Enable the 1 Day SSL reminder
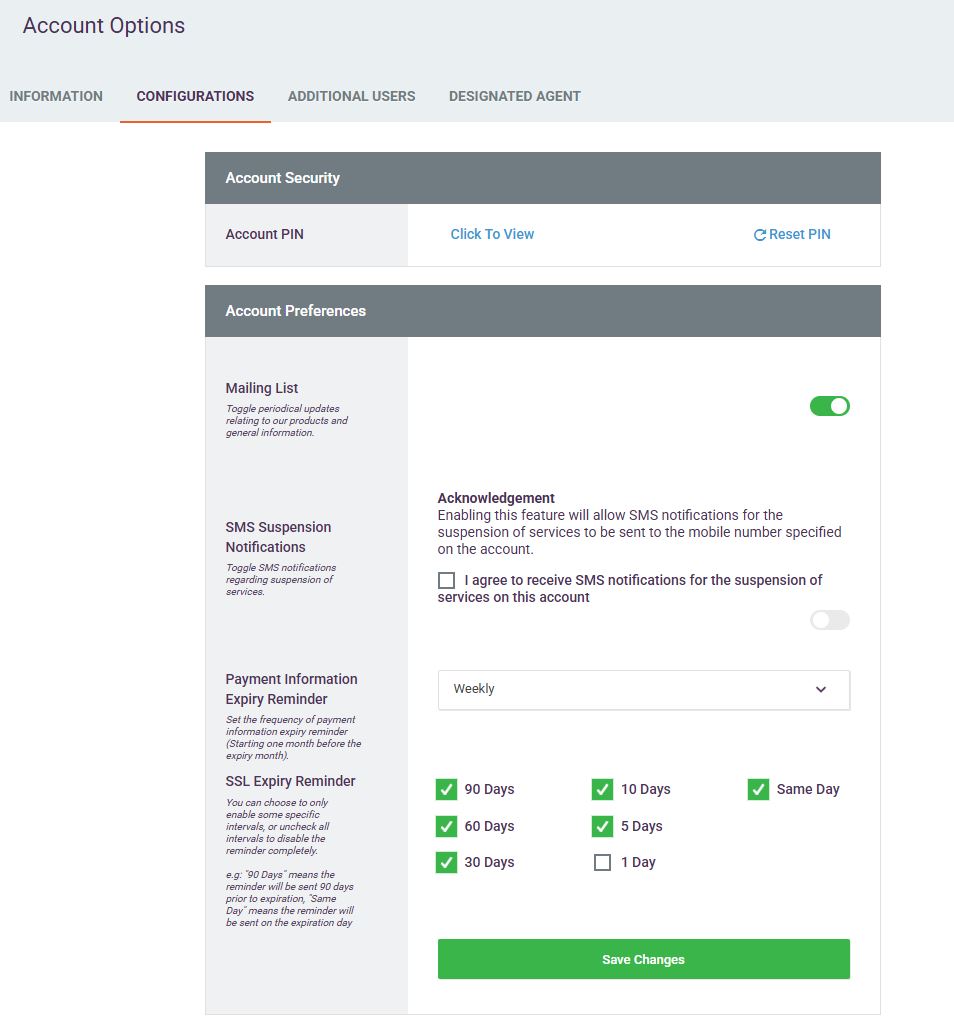This screenshot has width=954, height=1025. pos(602,863)
